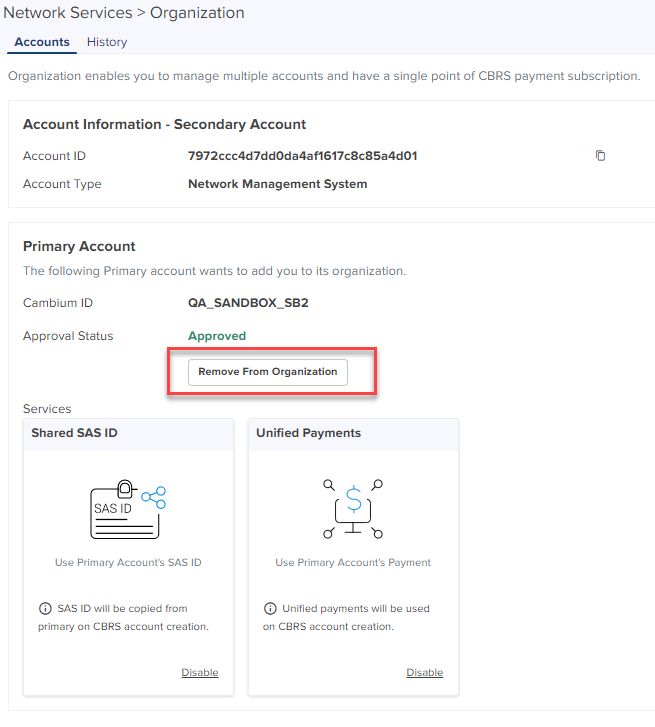Disable the Unified Payments service
Image resolution: width=655 pixels, height=727 pixels.
424,672
